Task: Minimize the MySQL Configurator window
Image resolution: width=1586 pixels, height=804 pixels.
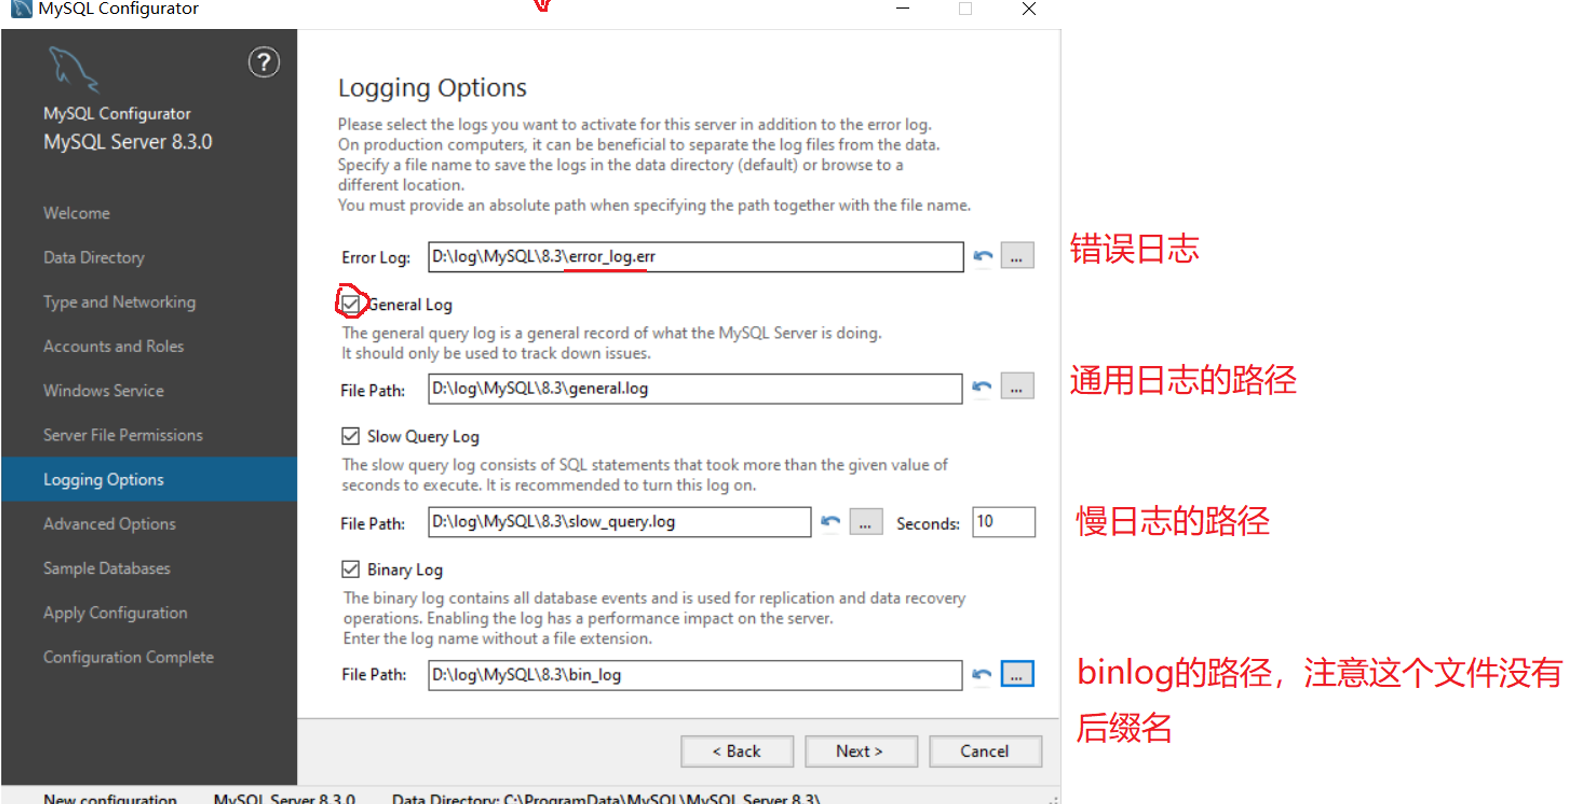Action: 902,9
